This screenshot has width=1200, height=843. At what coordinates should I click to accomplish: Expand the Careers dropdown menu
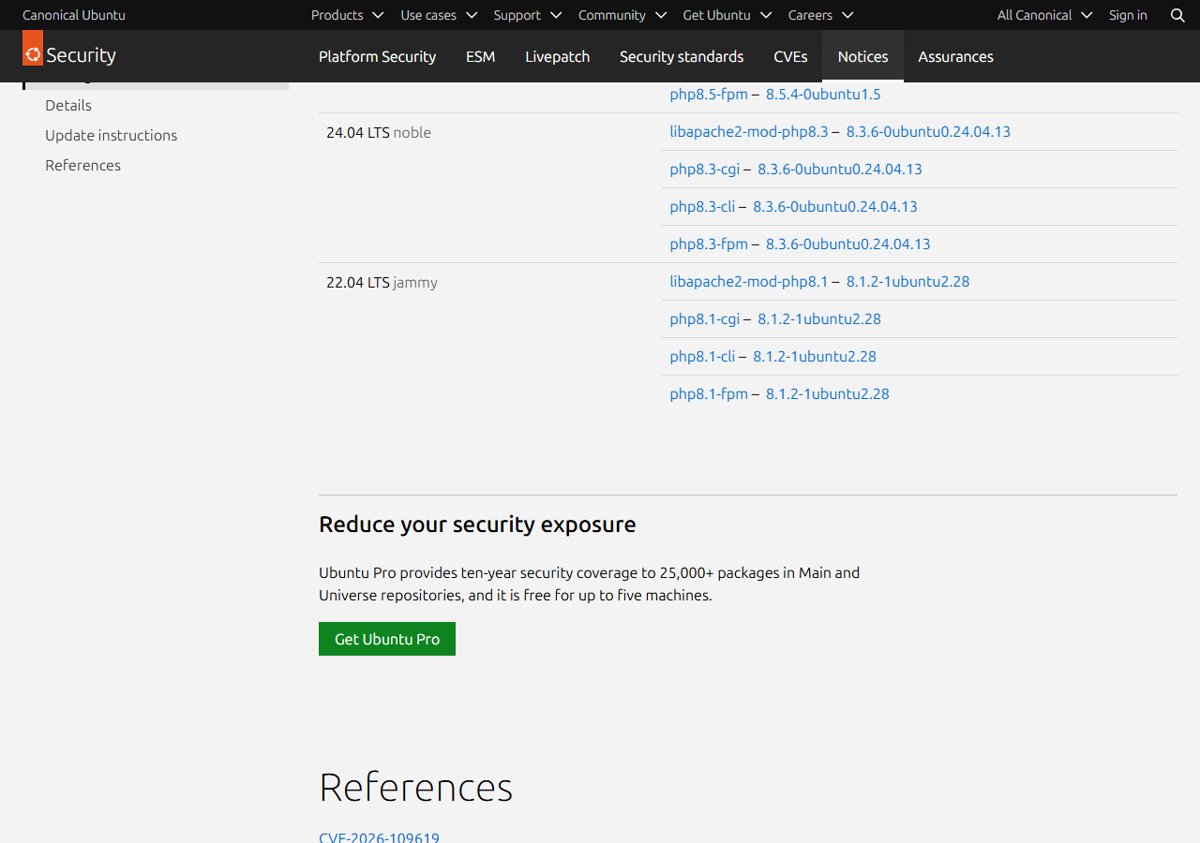coord(821,15)
